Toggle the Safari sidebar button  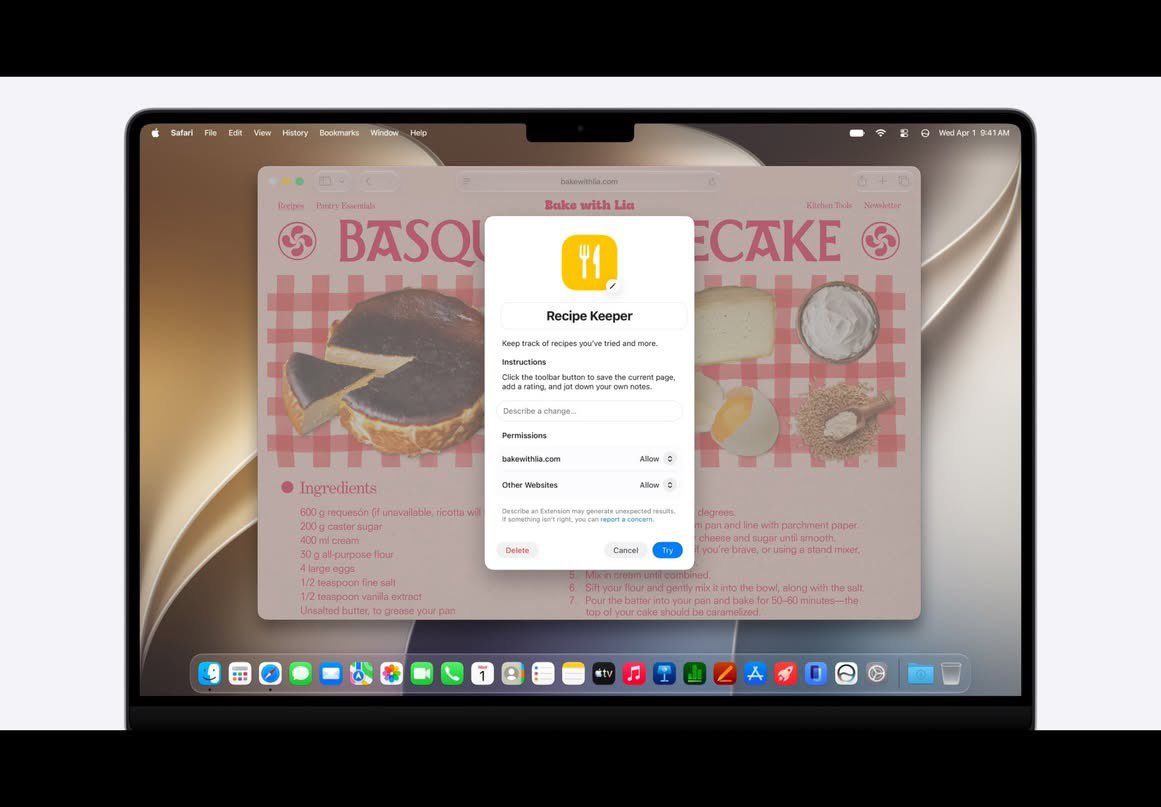(325, 181)
